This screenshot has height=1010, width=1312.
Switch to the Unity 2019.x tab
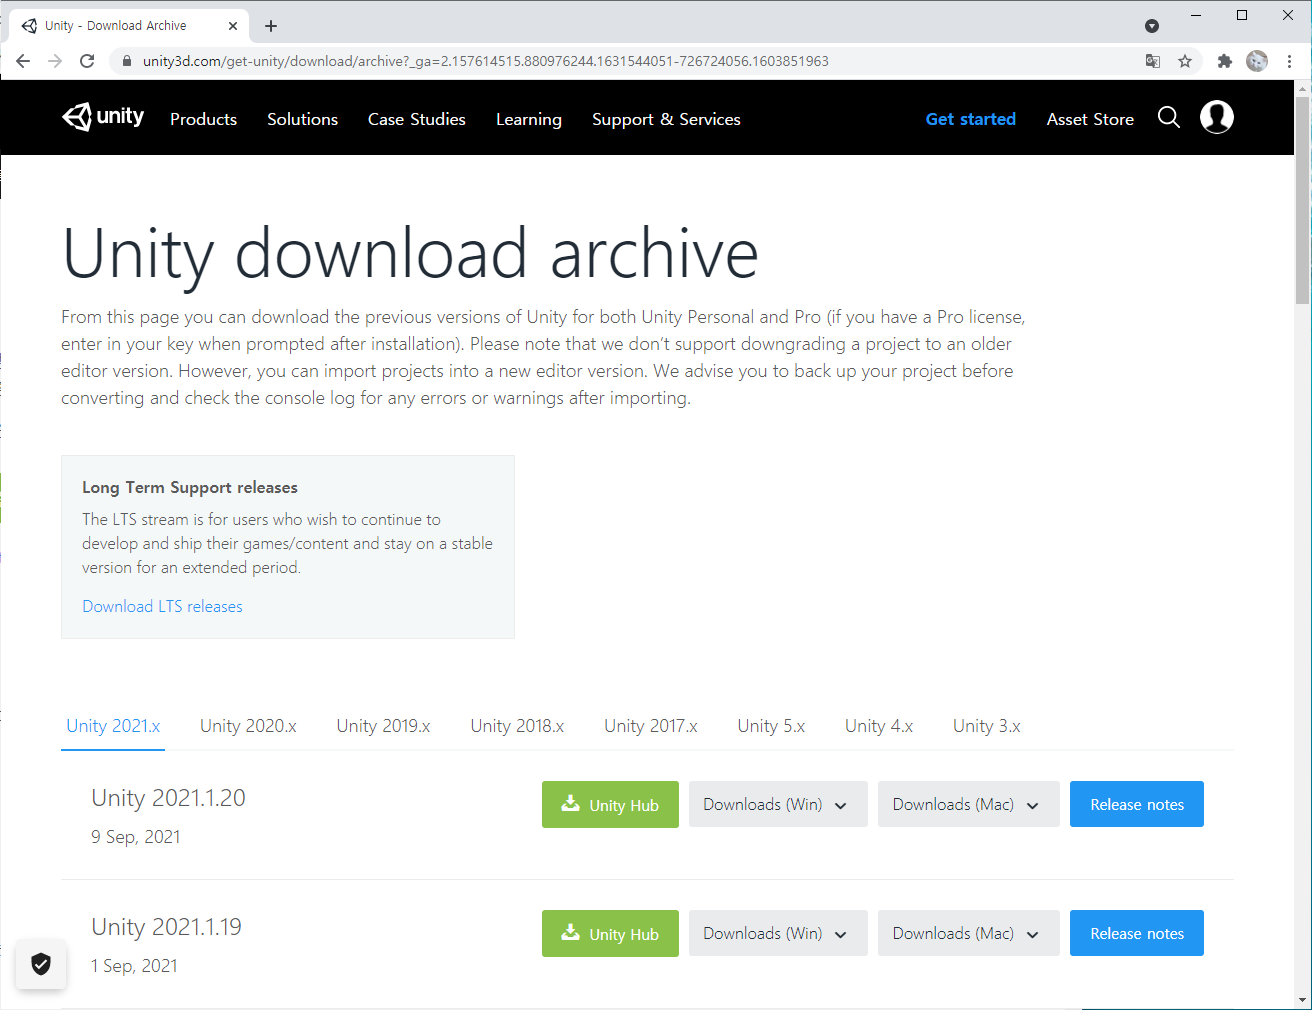(383, 726)
